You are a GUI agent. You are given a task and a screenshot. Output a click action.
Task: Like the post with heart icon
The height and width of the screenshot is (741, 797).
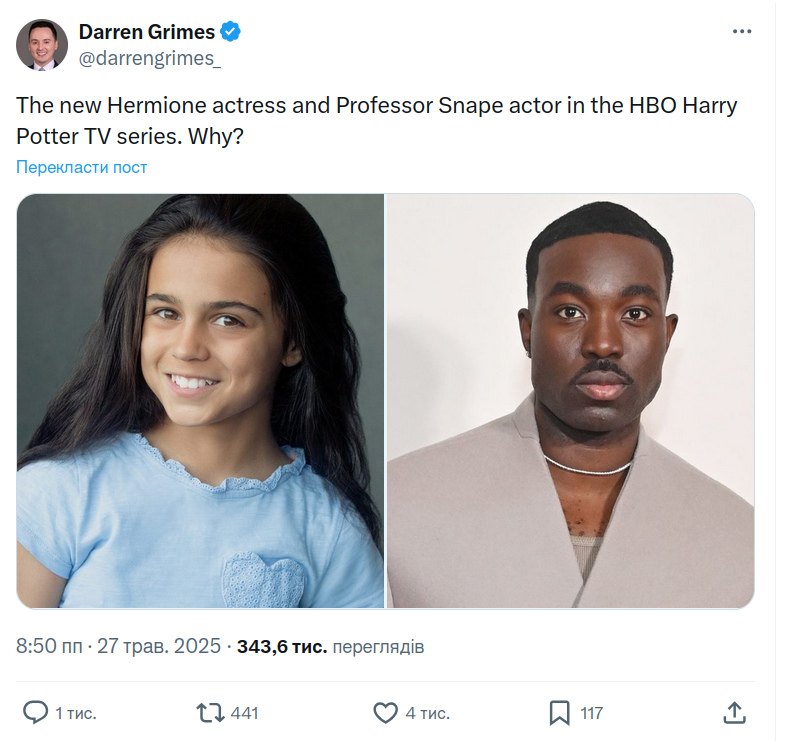coord(385,712)
